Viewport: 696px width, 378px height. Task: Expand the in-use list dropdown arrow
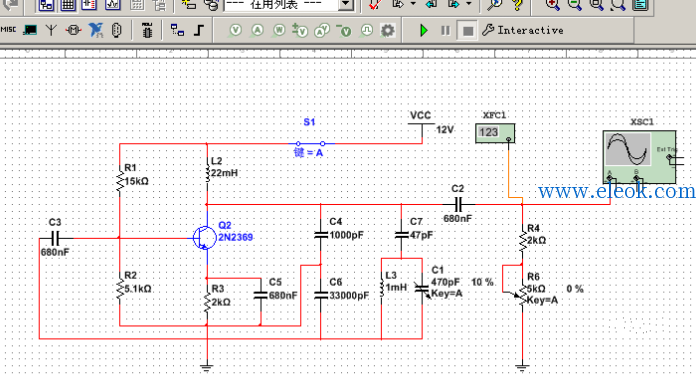[x=345, y=5]
